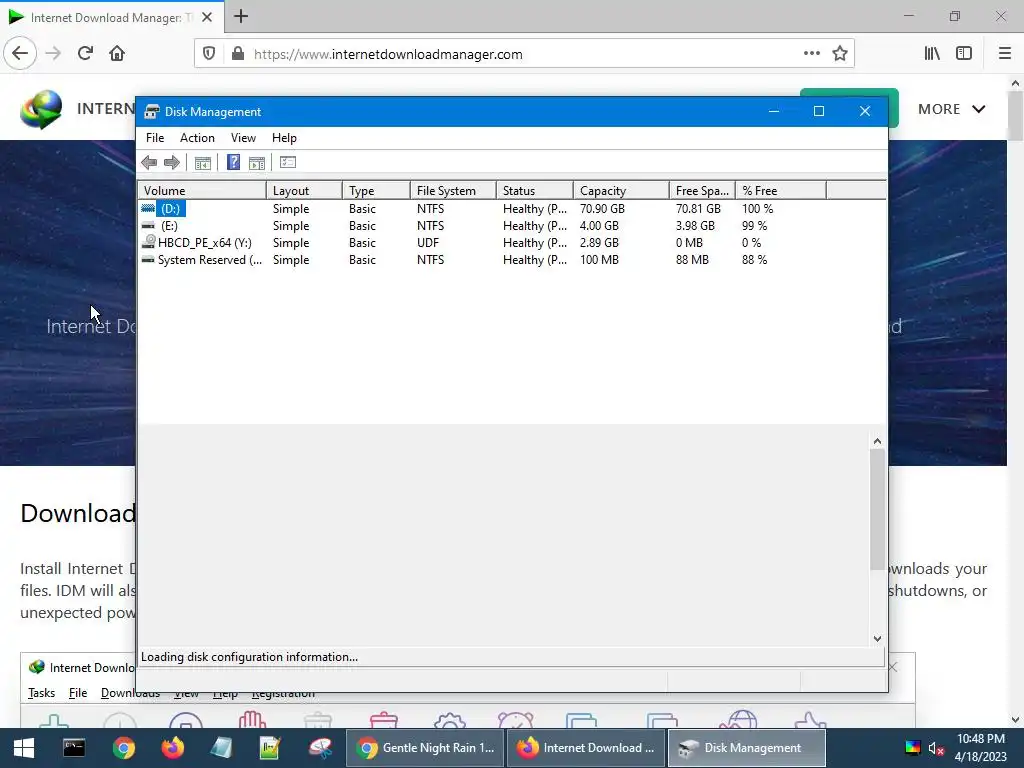Image resolution: width=1024 pixels, height=768 pixels.
Task: Open Tasks menu in IDM screenshot below
Action: click(41, 693)
